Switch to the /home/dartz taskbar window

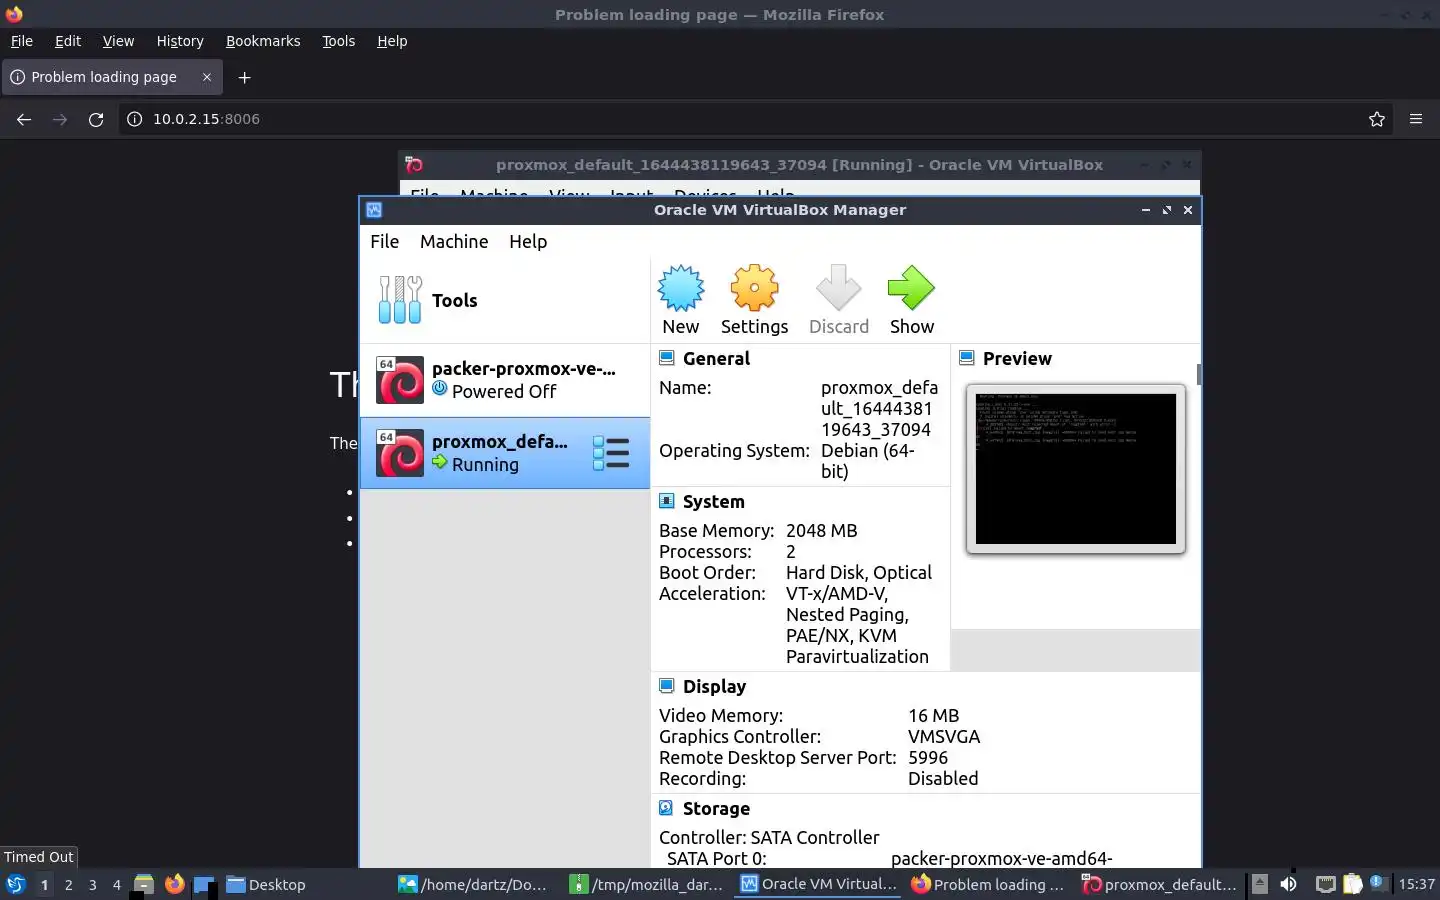pos(473,884)
